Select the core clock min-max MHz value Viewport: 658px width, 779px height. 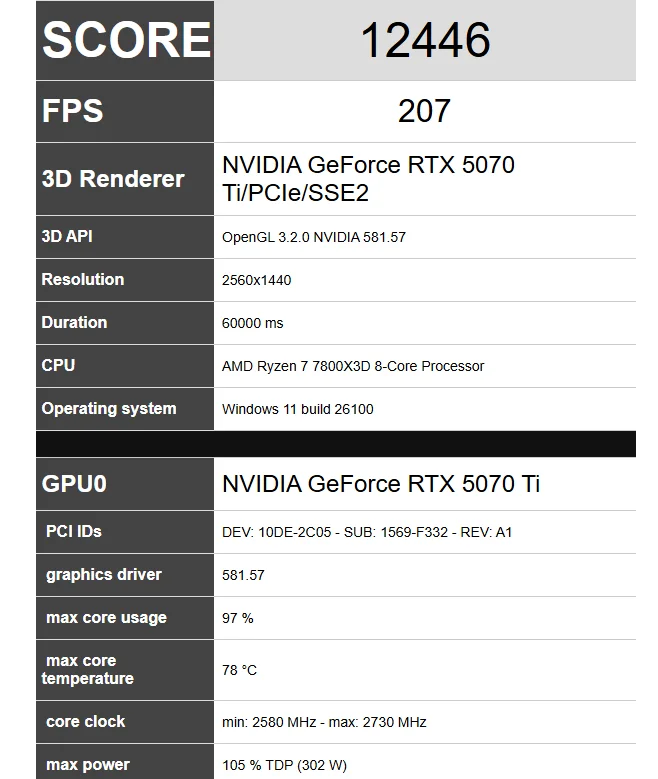point(324,722)
